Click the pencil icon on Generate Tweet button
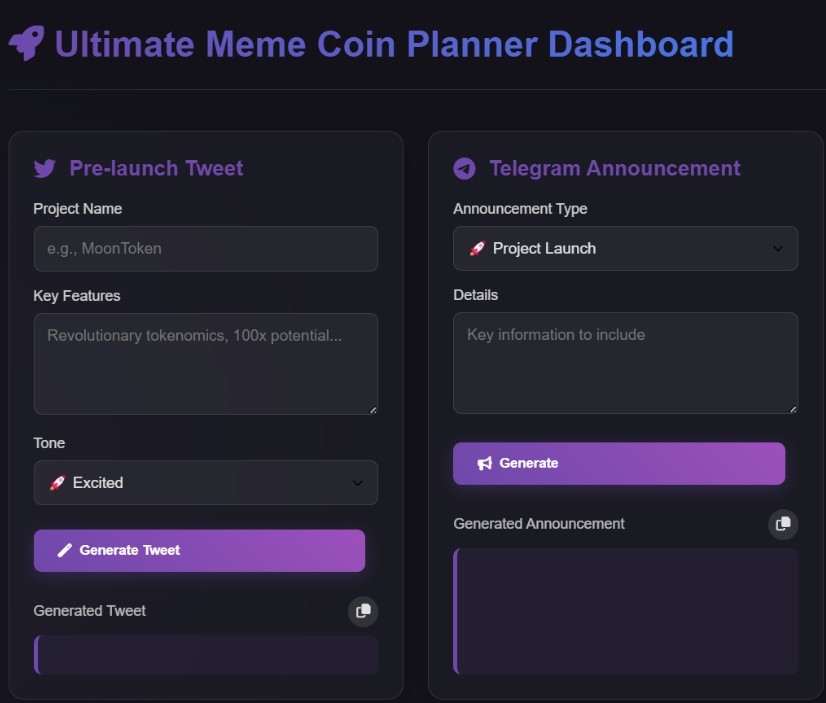This screenshot has height=703, width=826. click(64, 550)
